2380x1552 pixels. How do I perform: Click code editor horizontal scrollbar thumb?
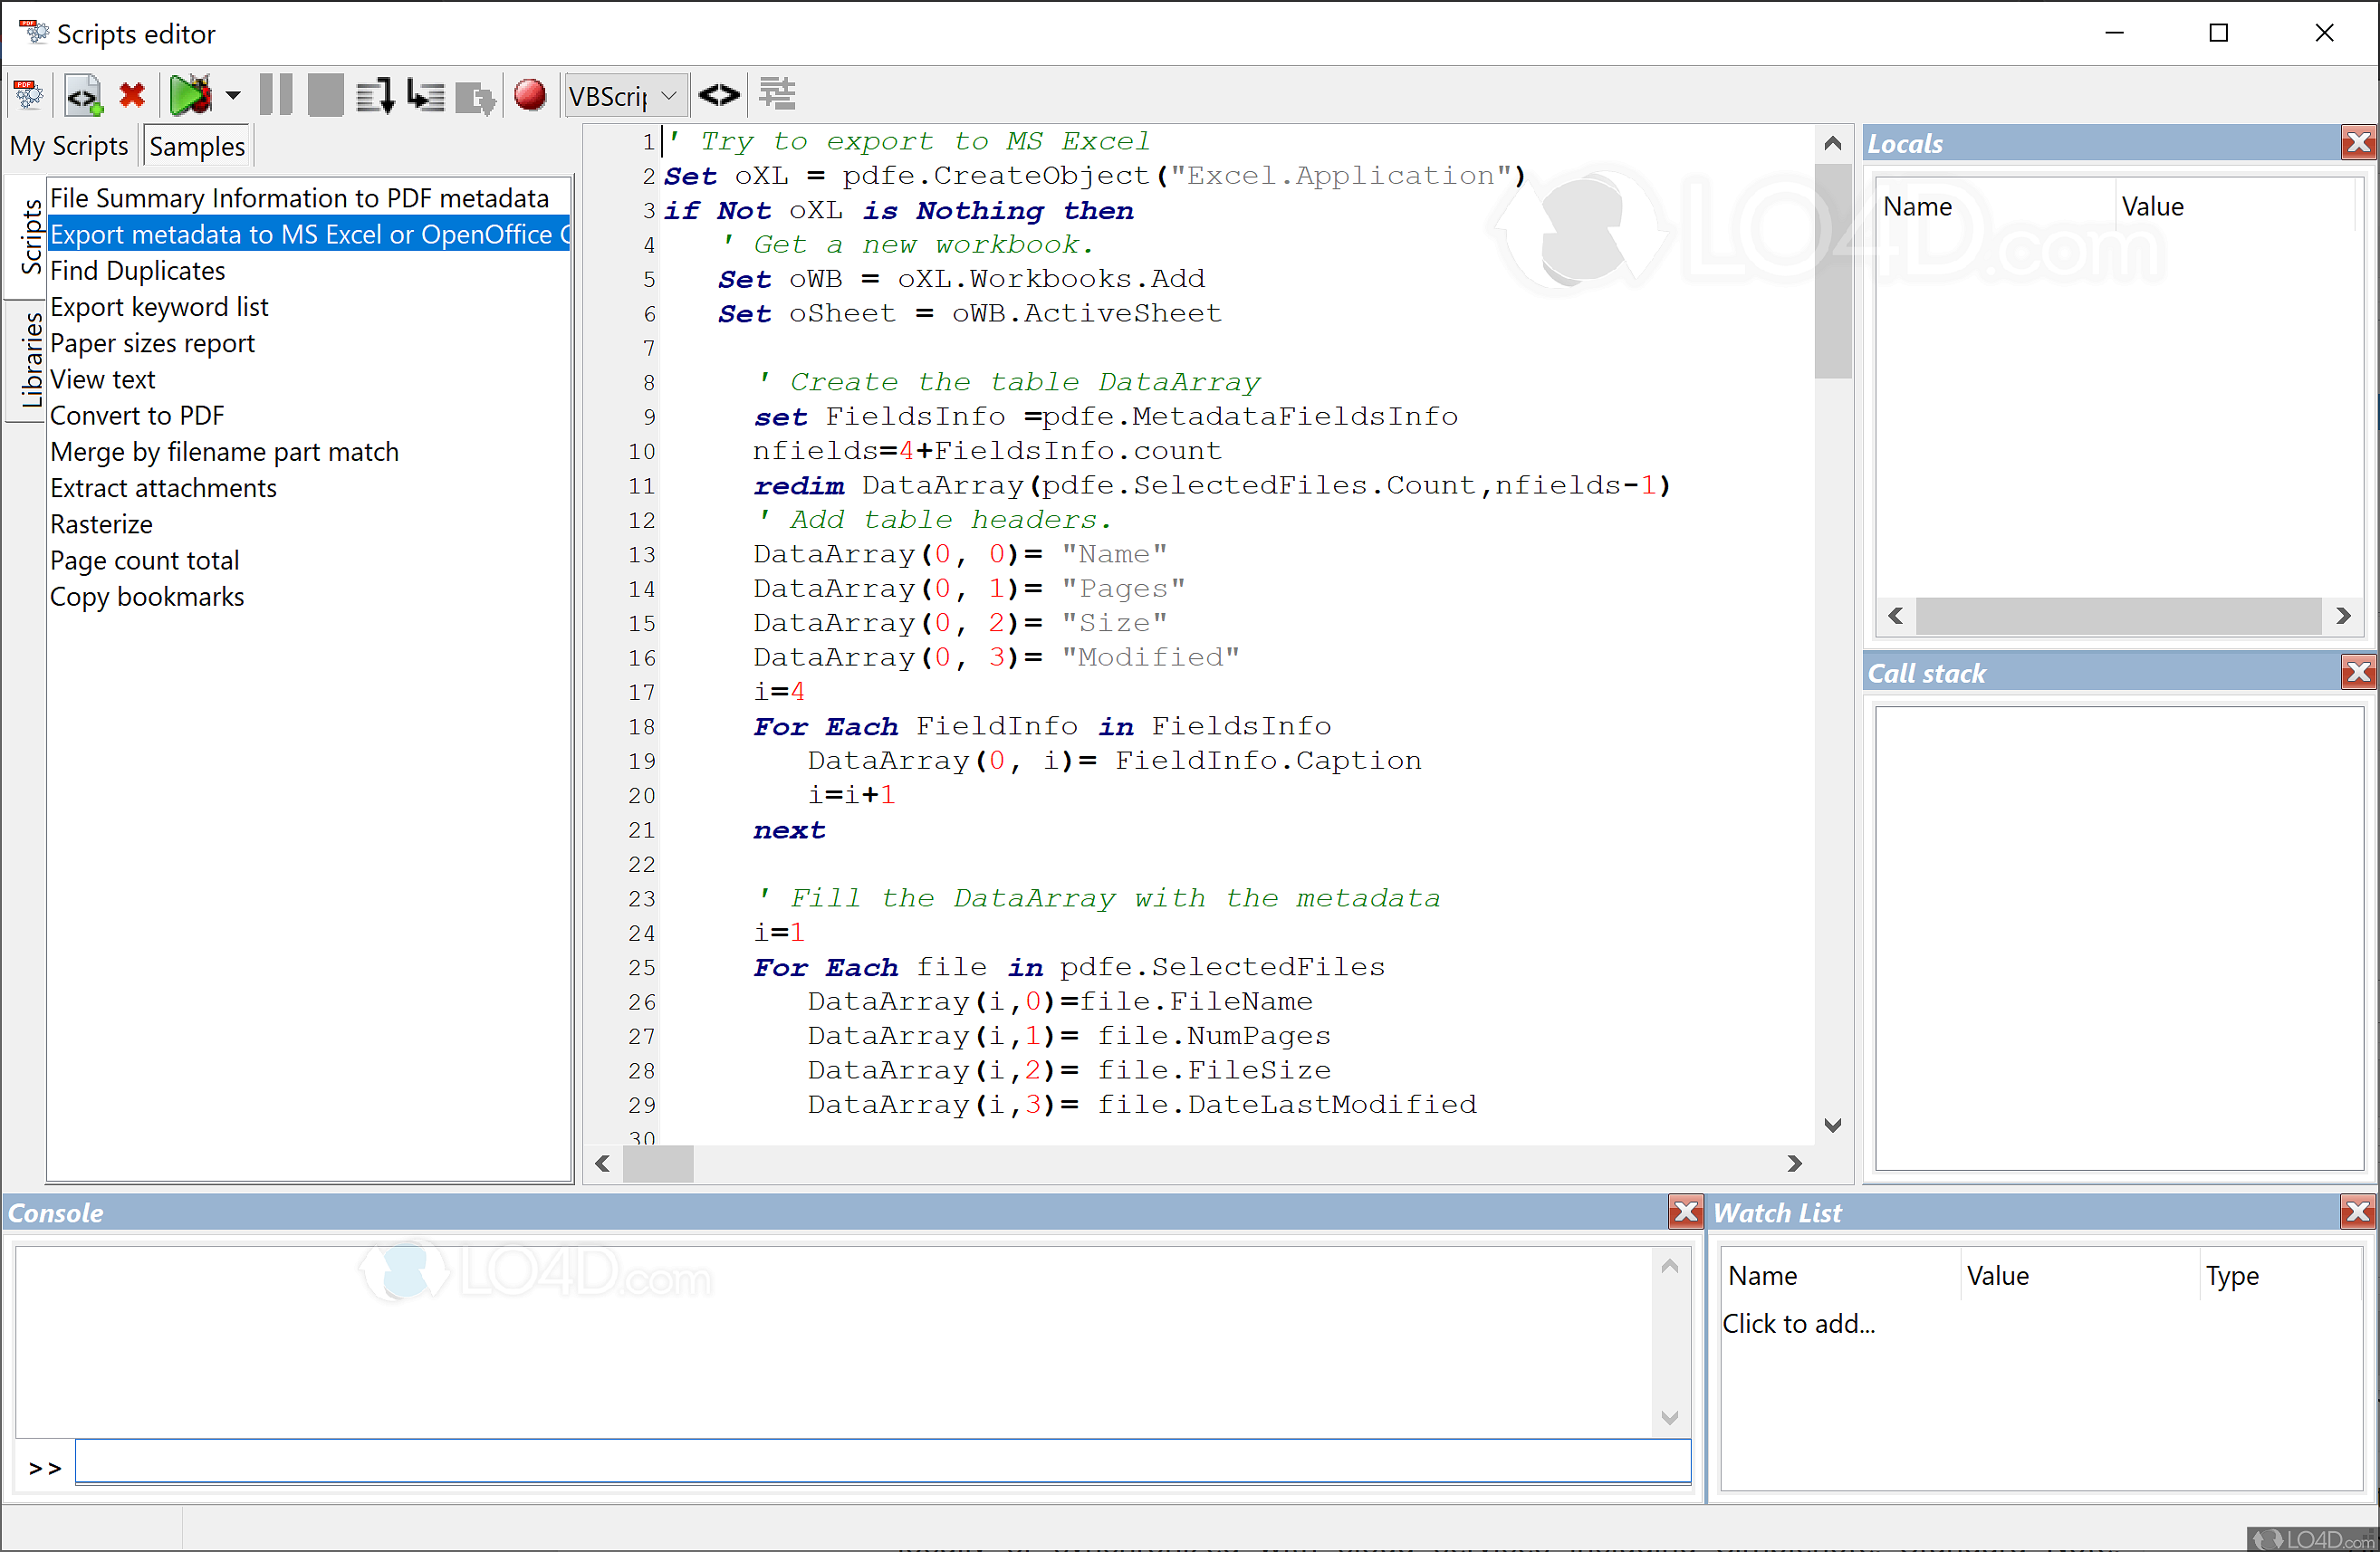pyautogui.click(x=658, y=1163)
